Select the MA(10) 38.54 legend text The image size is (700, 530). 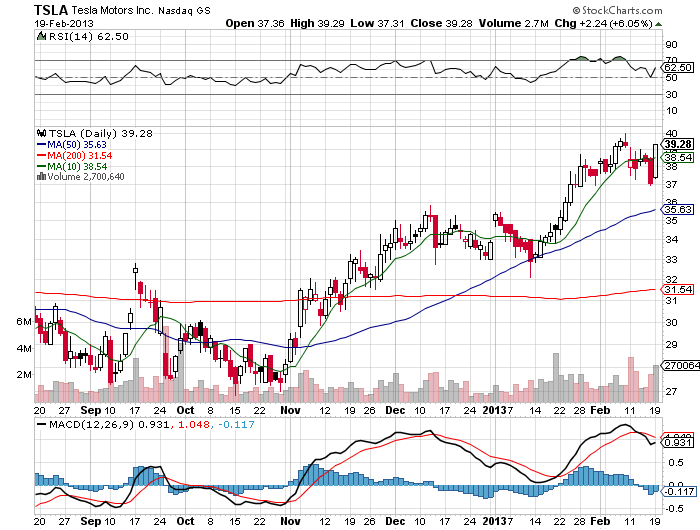click(77, 167)
